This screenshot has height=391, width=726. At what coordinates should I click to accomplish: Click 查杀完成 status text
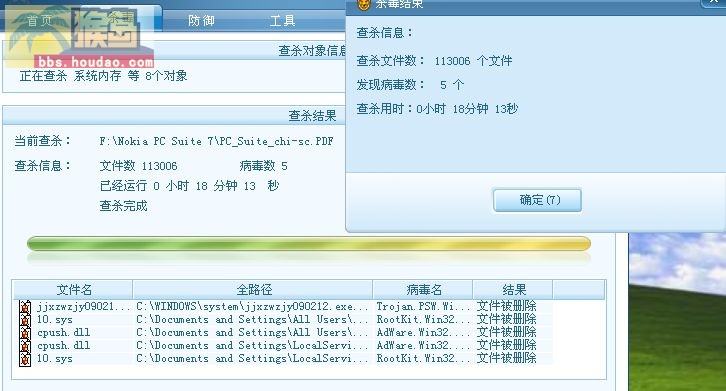pos(124,206)
